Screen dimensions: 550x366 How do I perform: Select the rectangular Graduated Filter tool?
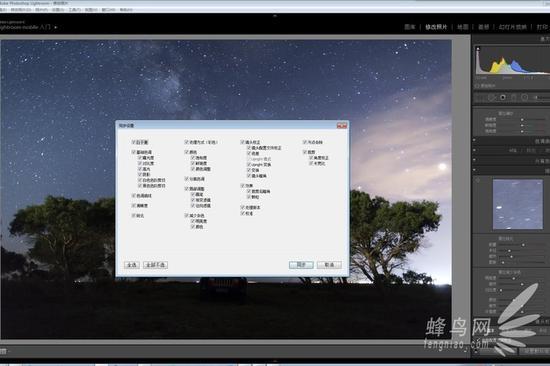[x=514, y=97]
